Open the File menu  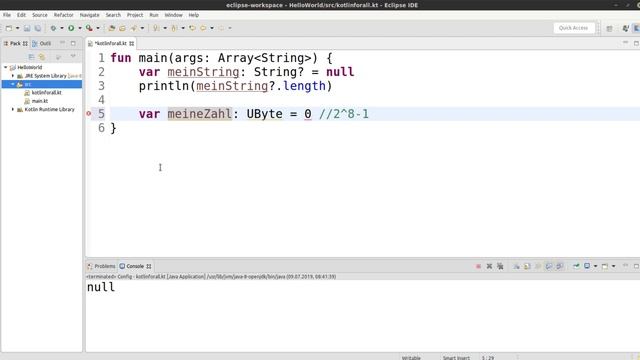[x=7, y=15]
